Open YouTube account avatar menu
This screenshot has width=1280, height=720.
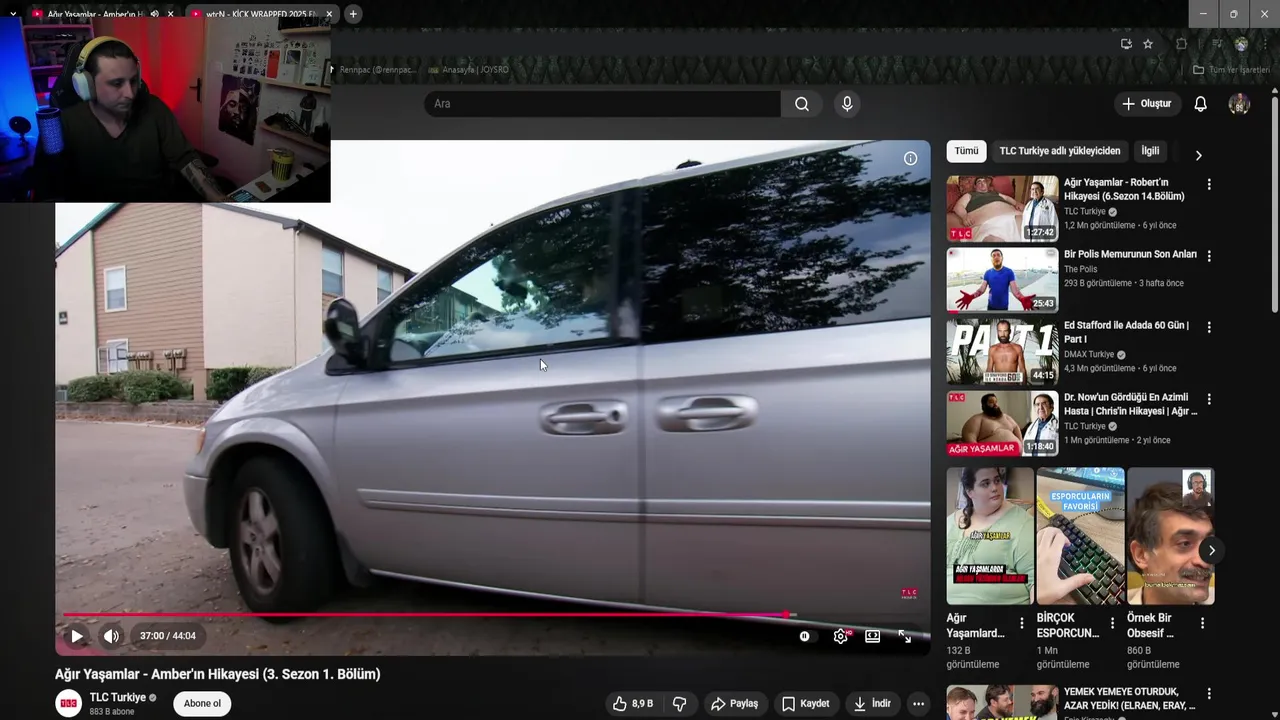coord(1239,104)
